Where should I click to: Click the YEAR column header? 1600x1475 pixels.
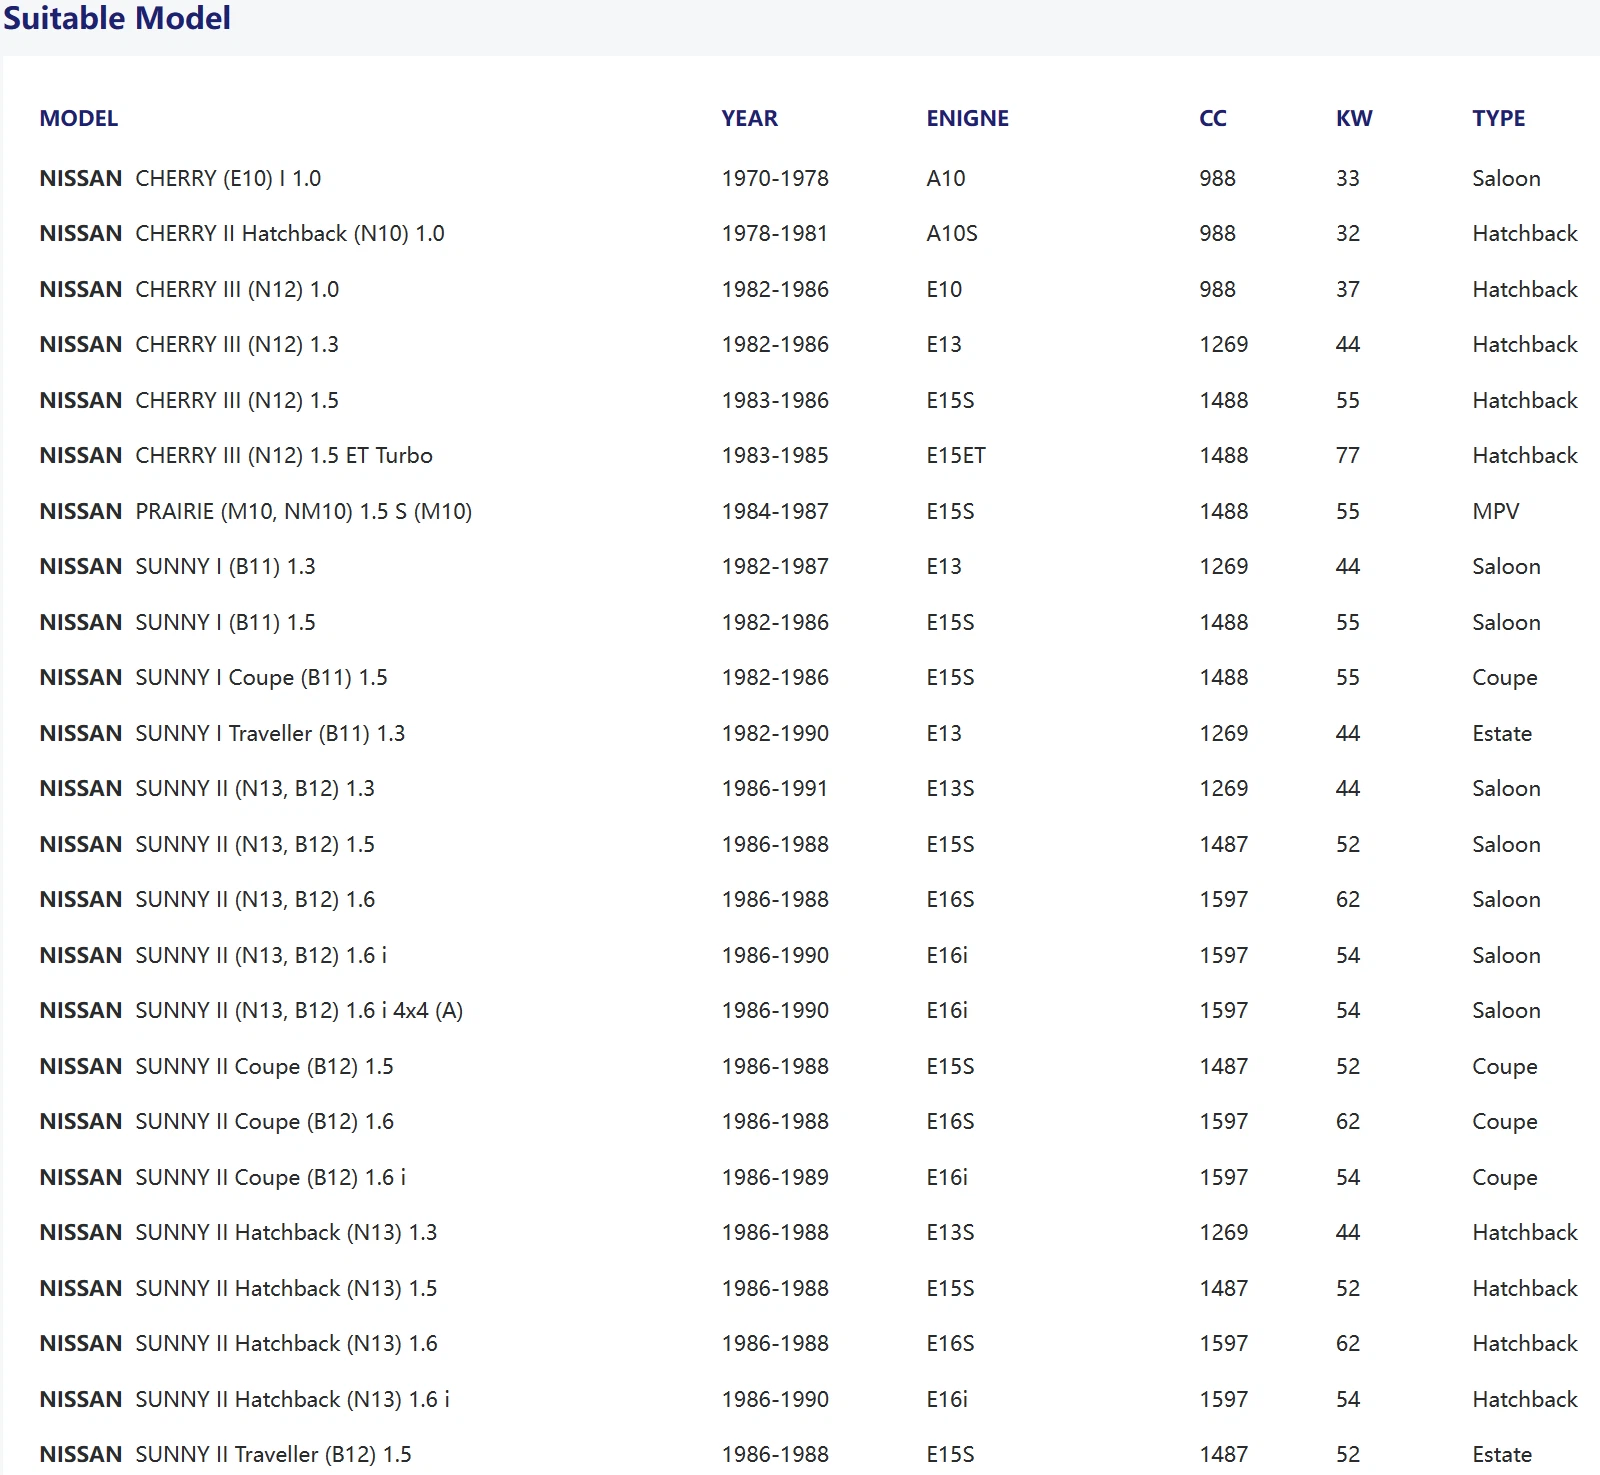(x=750, y=118)
